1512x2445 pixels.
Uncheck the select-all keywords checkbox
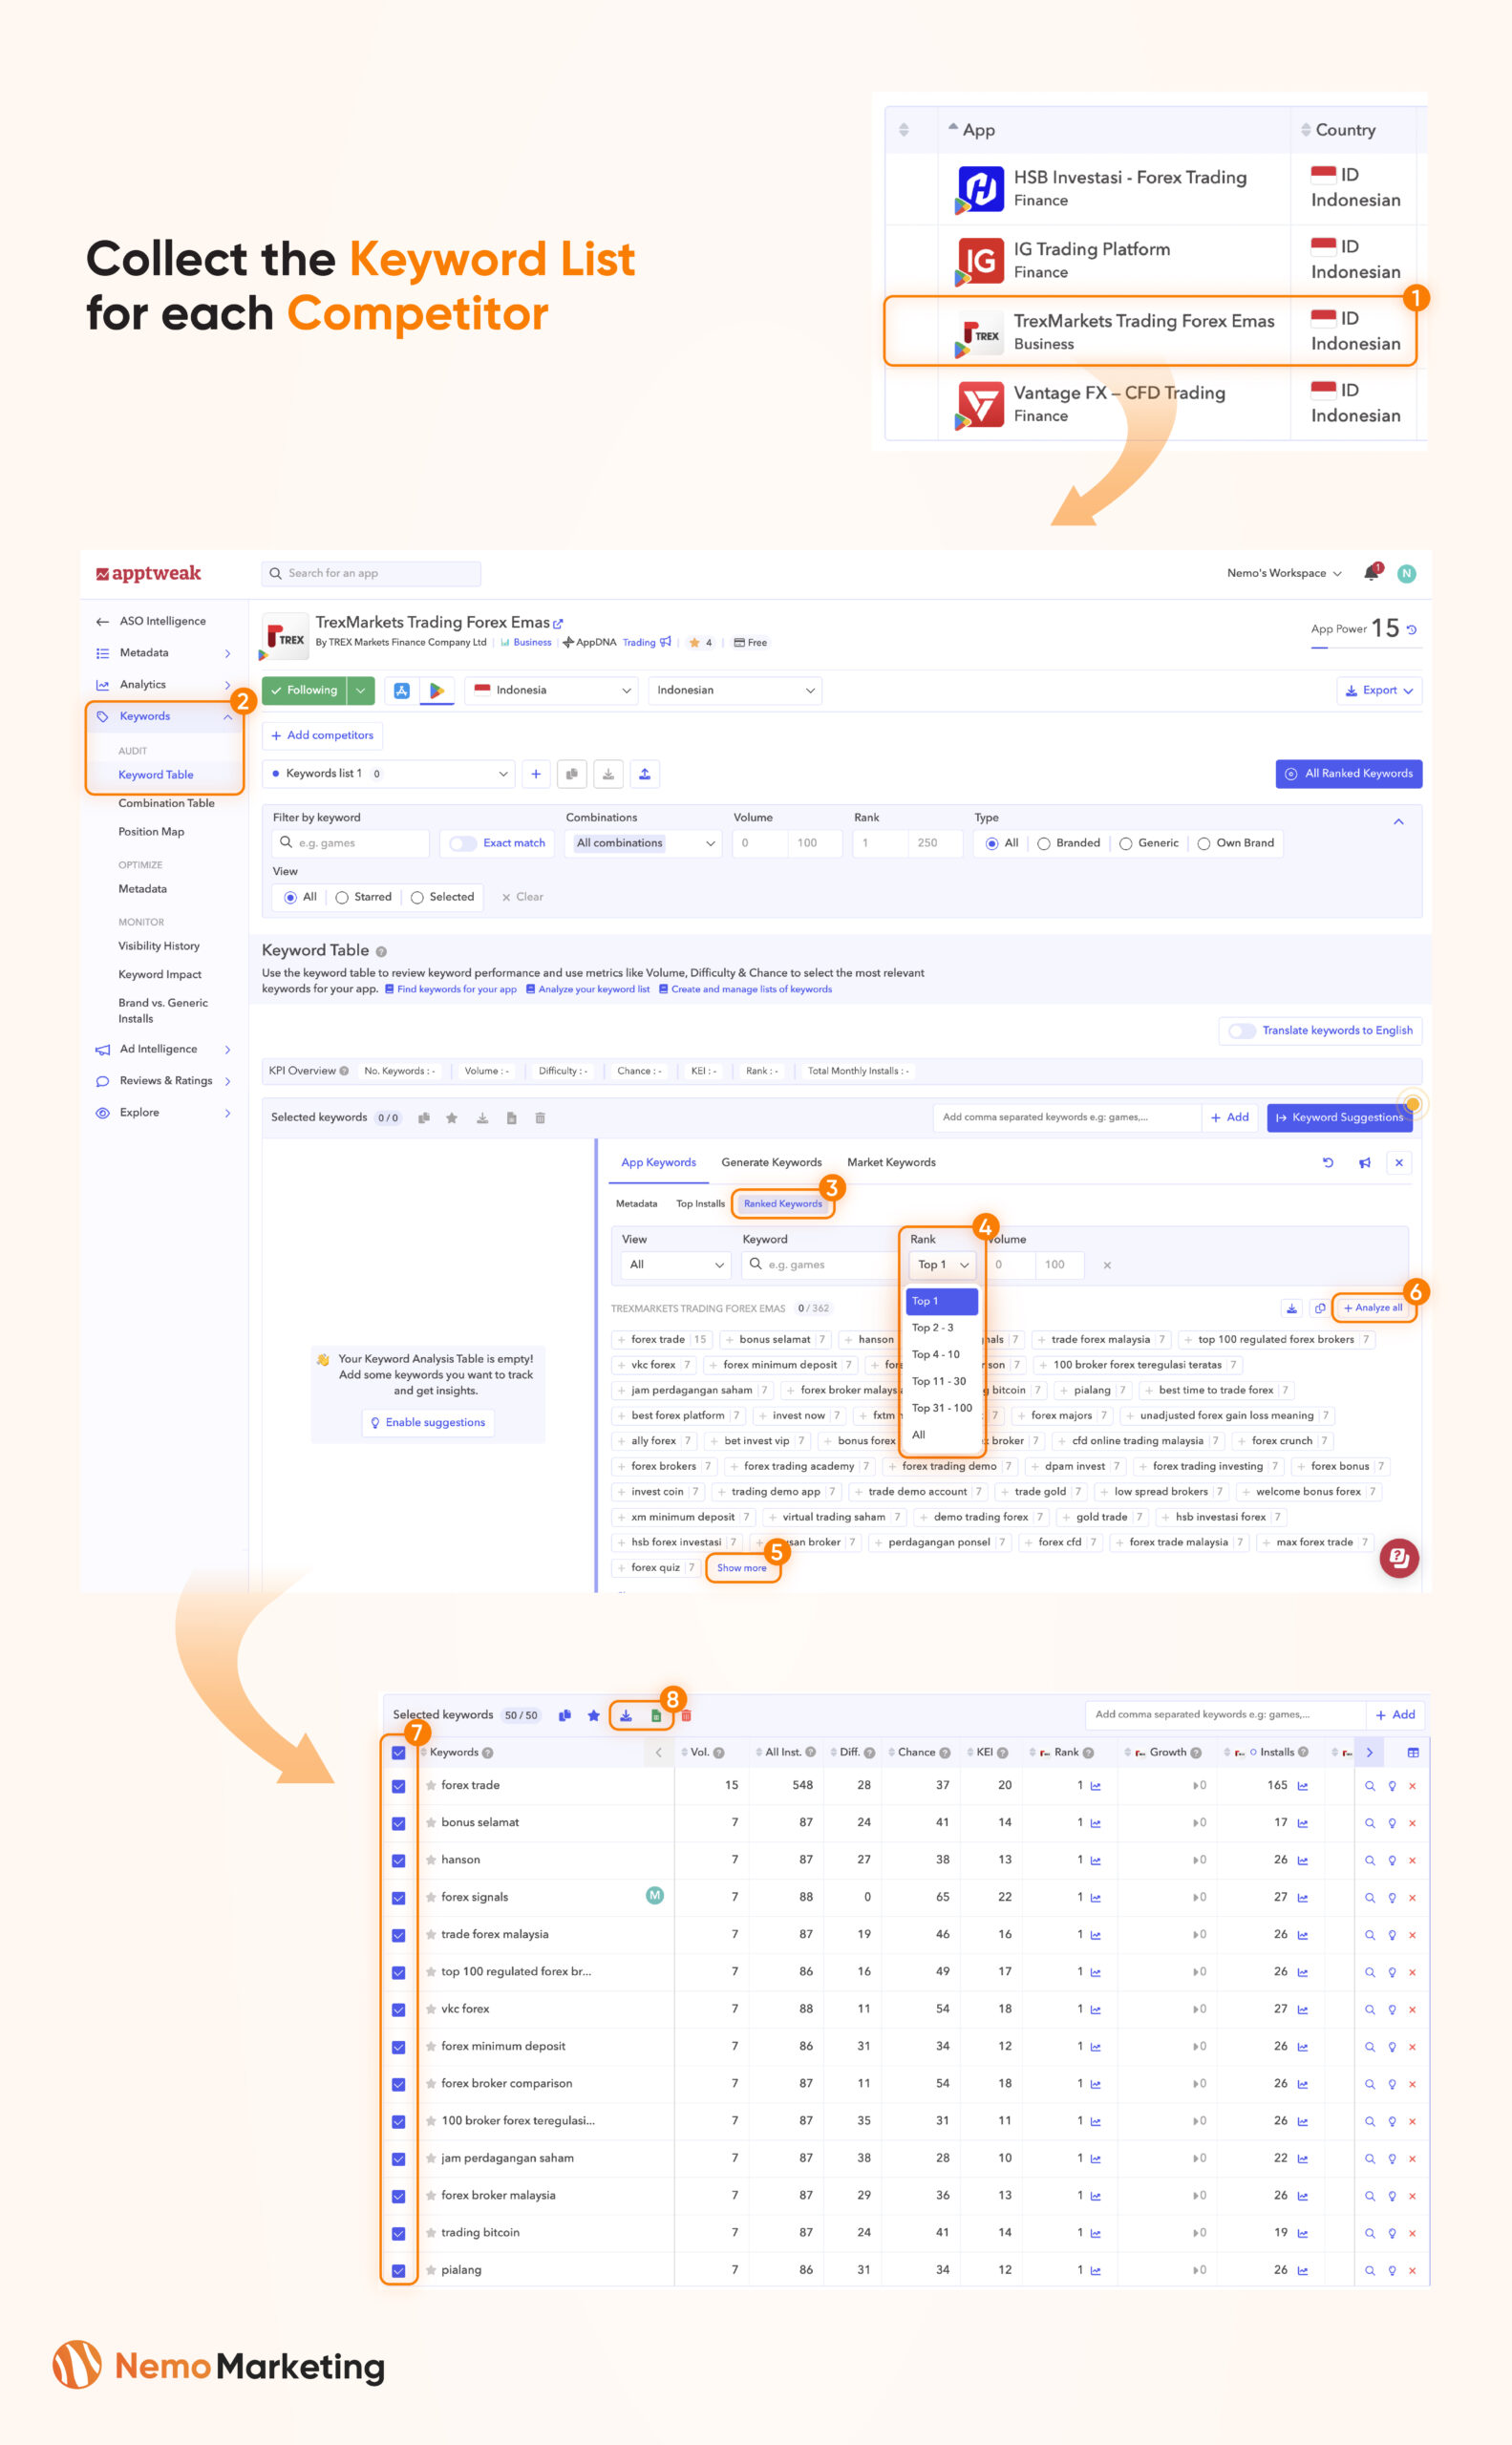[398, 1753]
